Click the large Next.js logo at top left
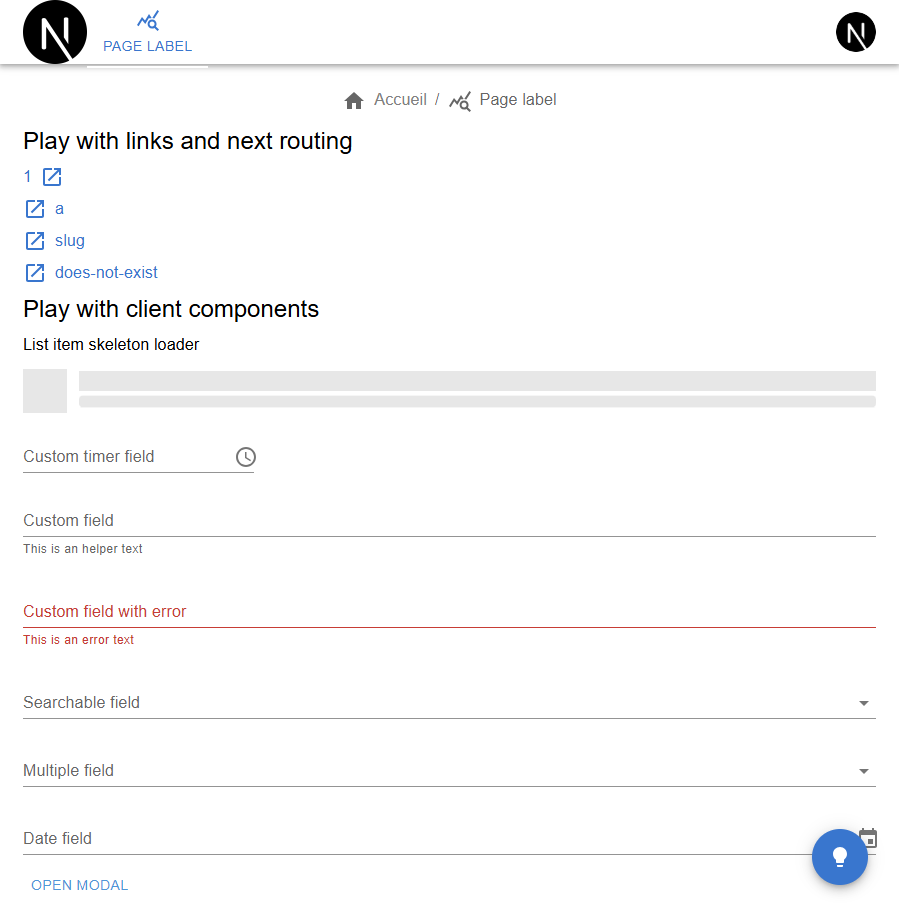Screen dimensions: 899x916 [55, 33]
